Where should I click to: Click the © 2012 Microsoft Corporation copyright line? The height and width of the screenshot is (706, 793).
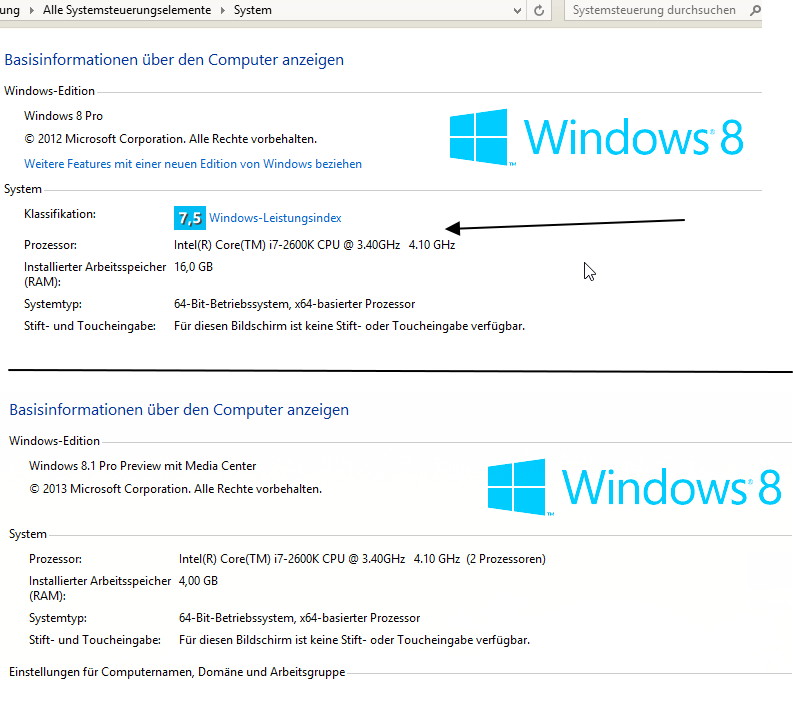pos(170,139)
